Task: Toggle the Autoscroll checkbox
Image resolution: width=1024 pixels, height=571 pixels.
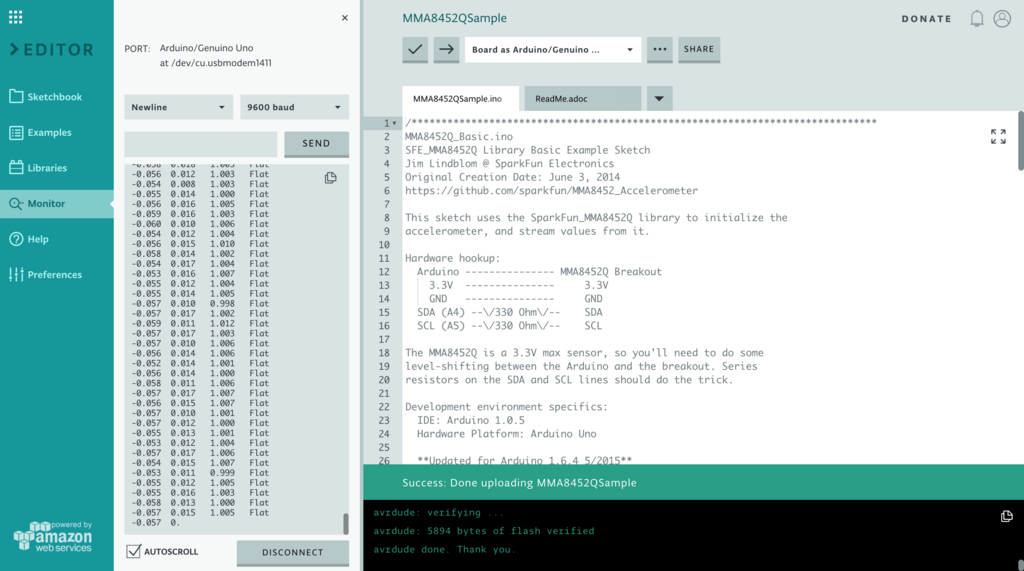Action: (133, 551)
